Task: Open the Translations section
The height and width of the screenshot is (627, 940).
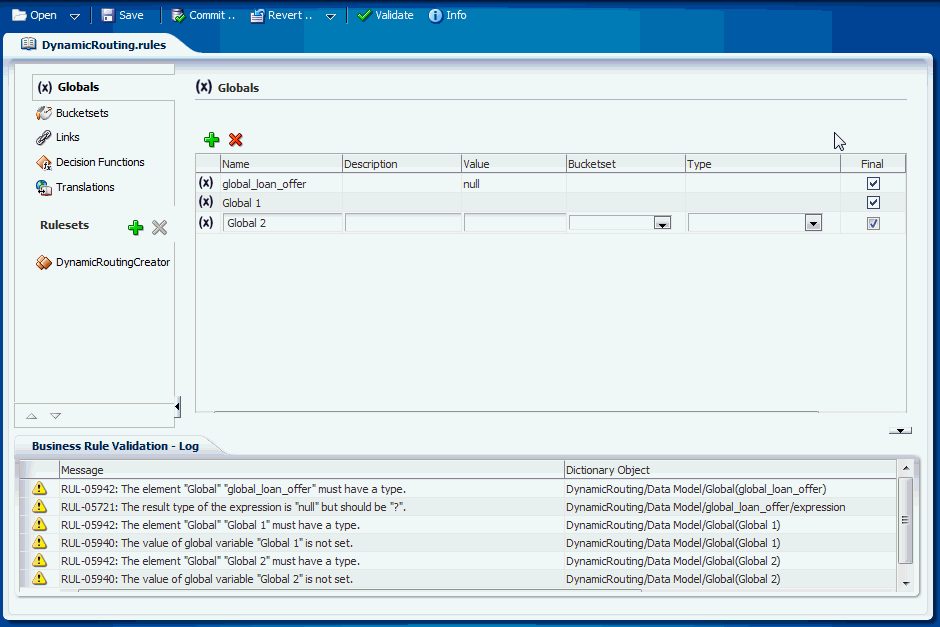Action: 85,187
